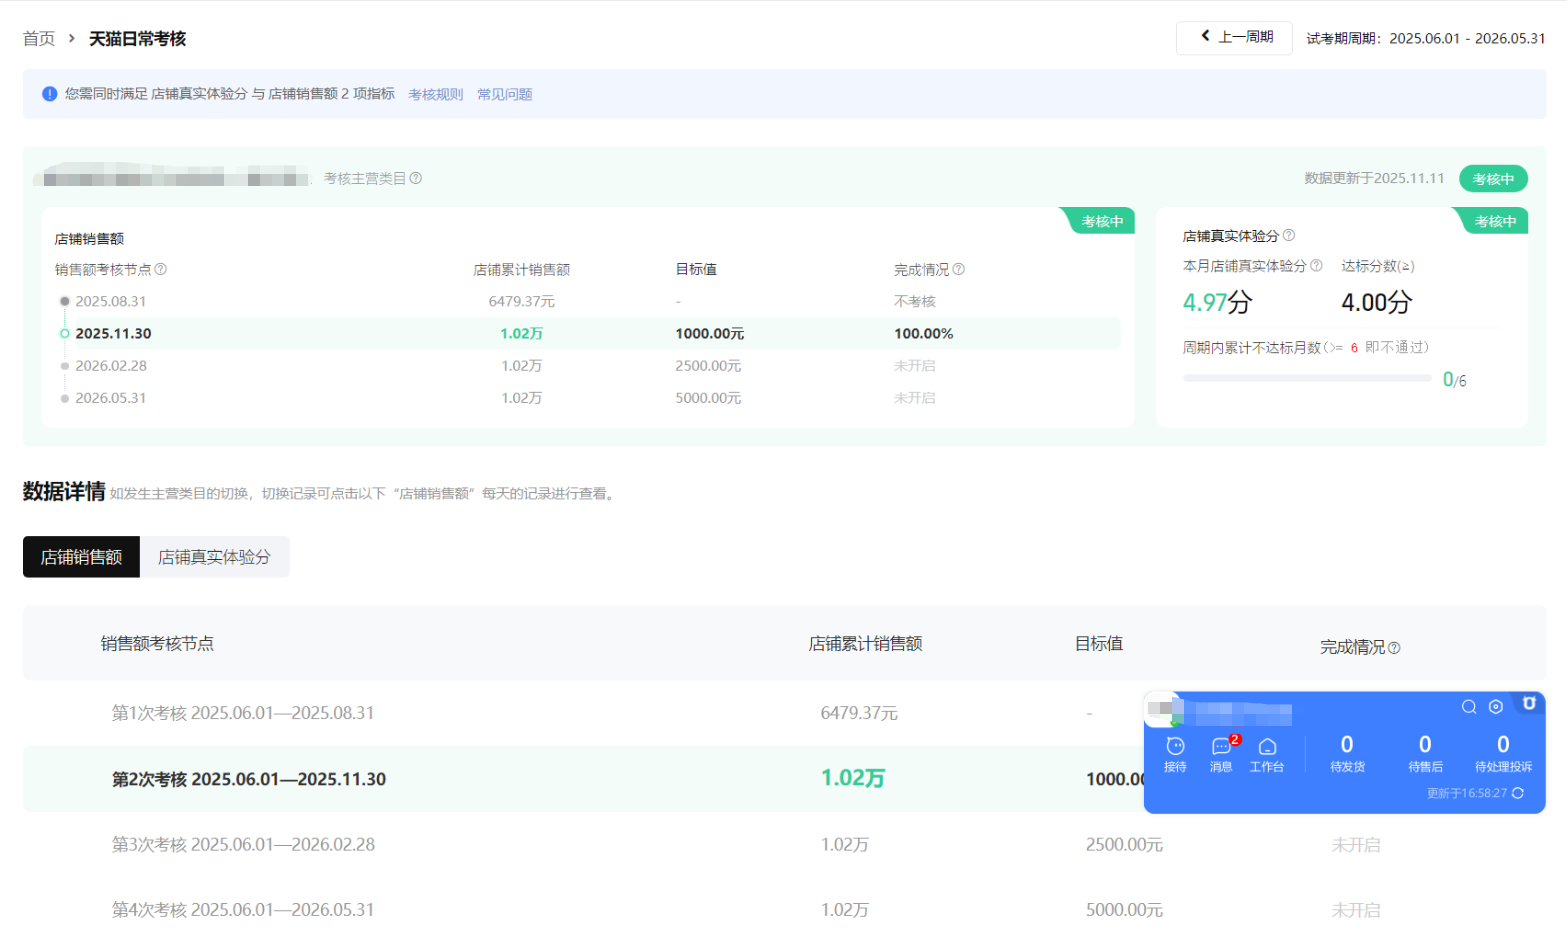
Task: Click the help icon by 完成情况 in lower table
Action: click(x=1394, y=648)
